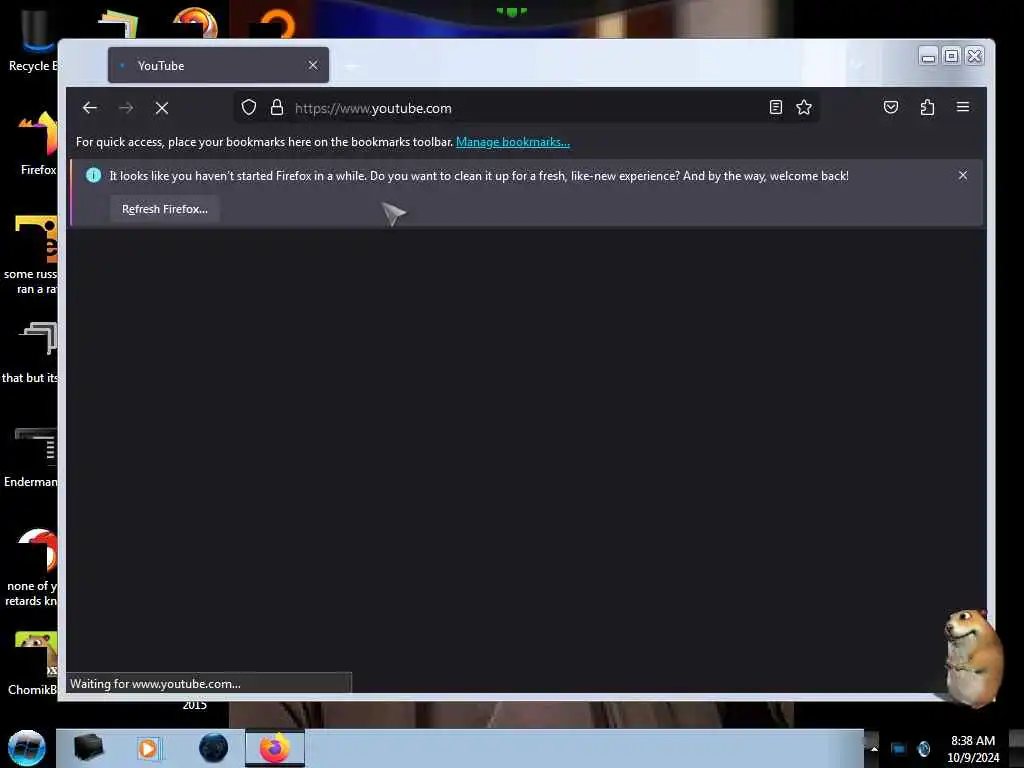Open the media player taskbar icon

(x=148, y=748)
